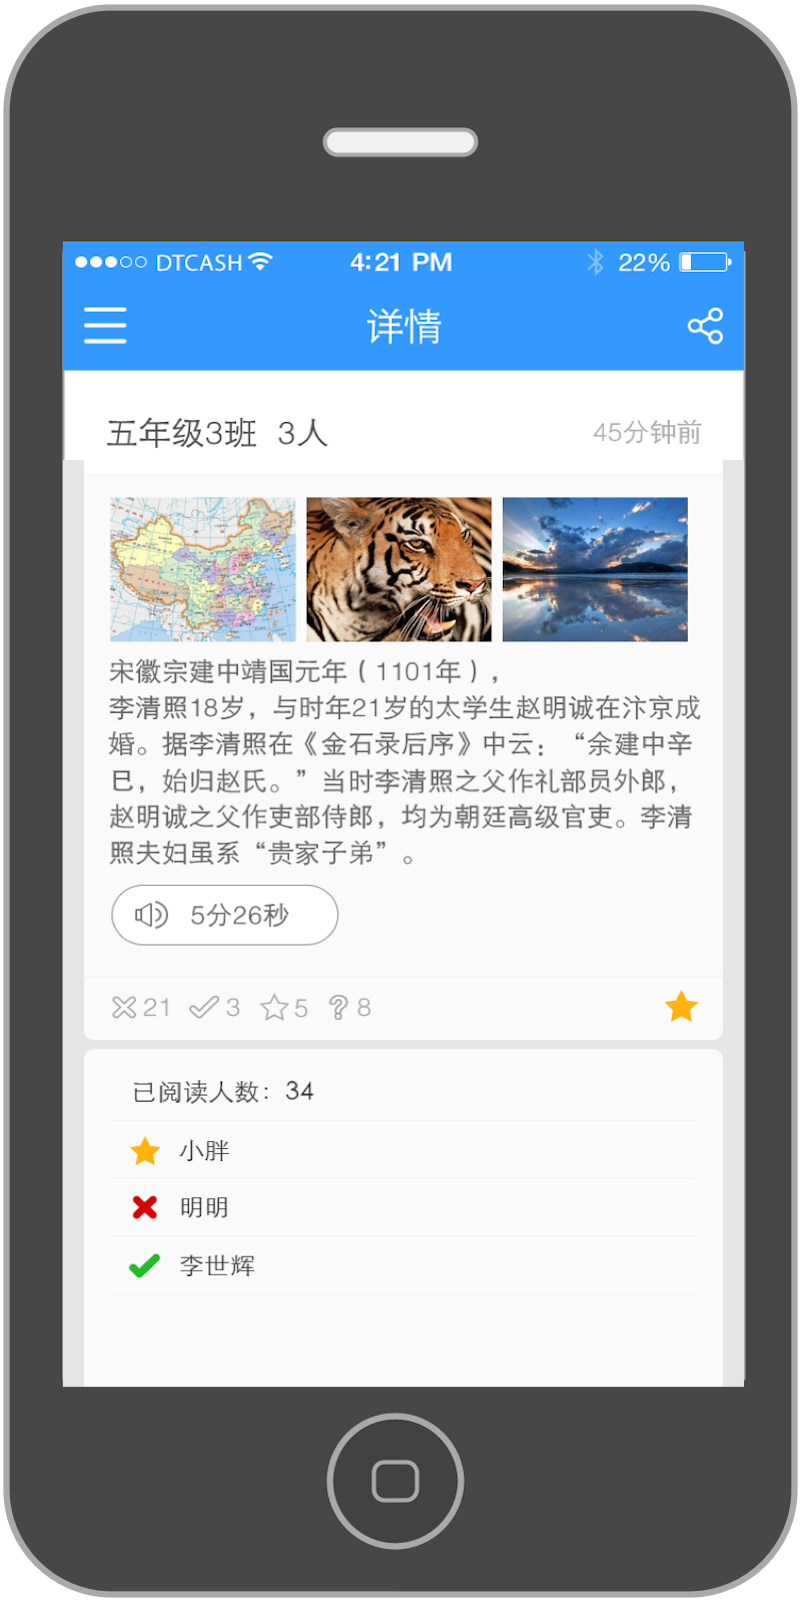Select 李世辉 in the reader list
Viewport: 800px width, 1600px height.
tap(403, 1265)
